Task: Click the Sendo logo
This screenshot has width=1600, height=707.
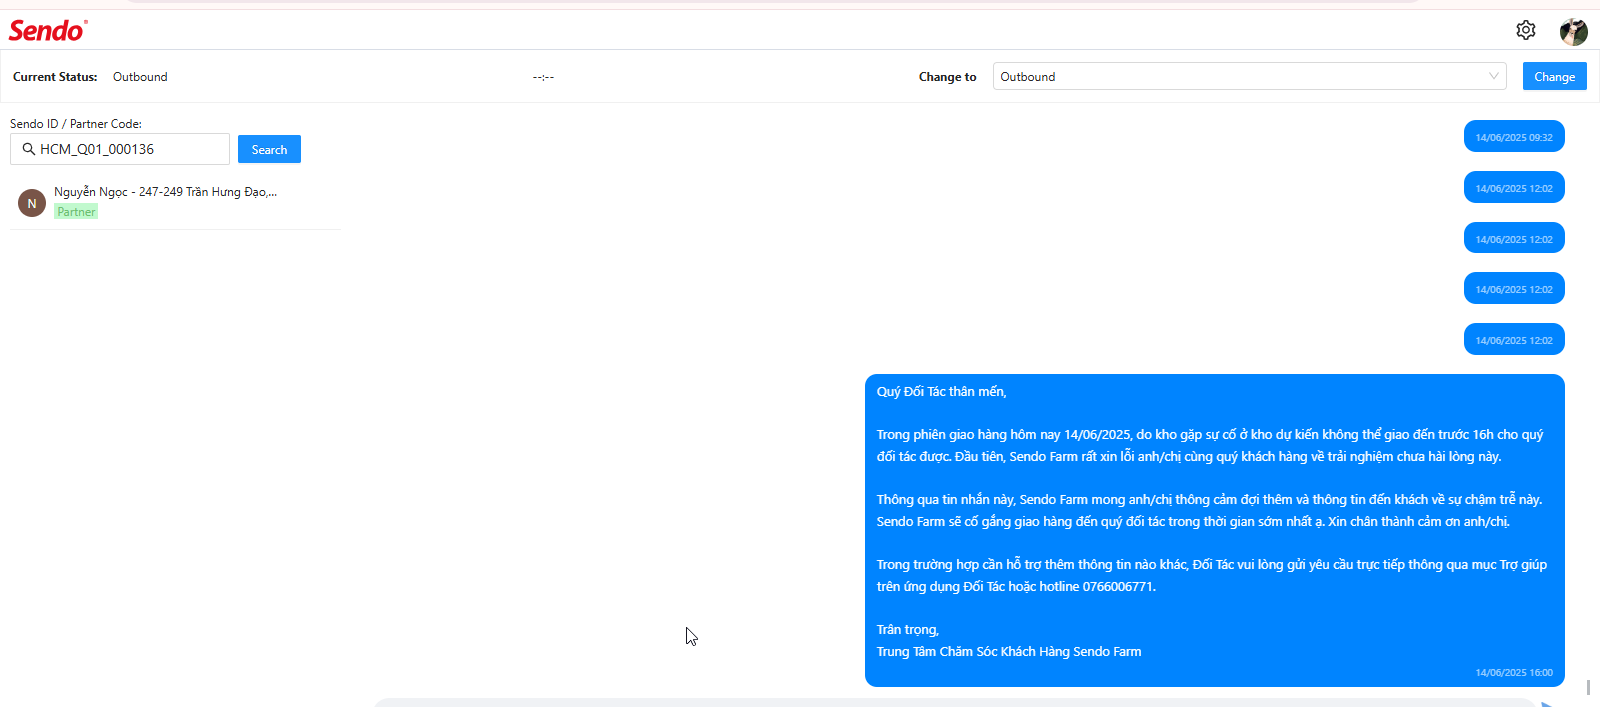Action: (48, 30)
